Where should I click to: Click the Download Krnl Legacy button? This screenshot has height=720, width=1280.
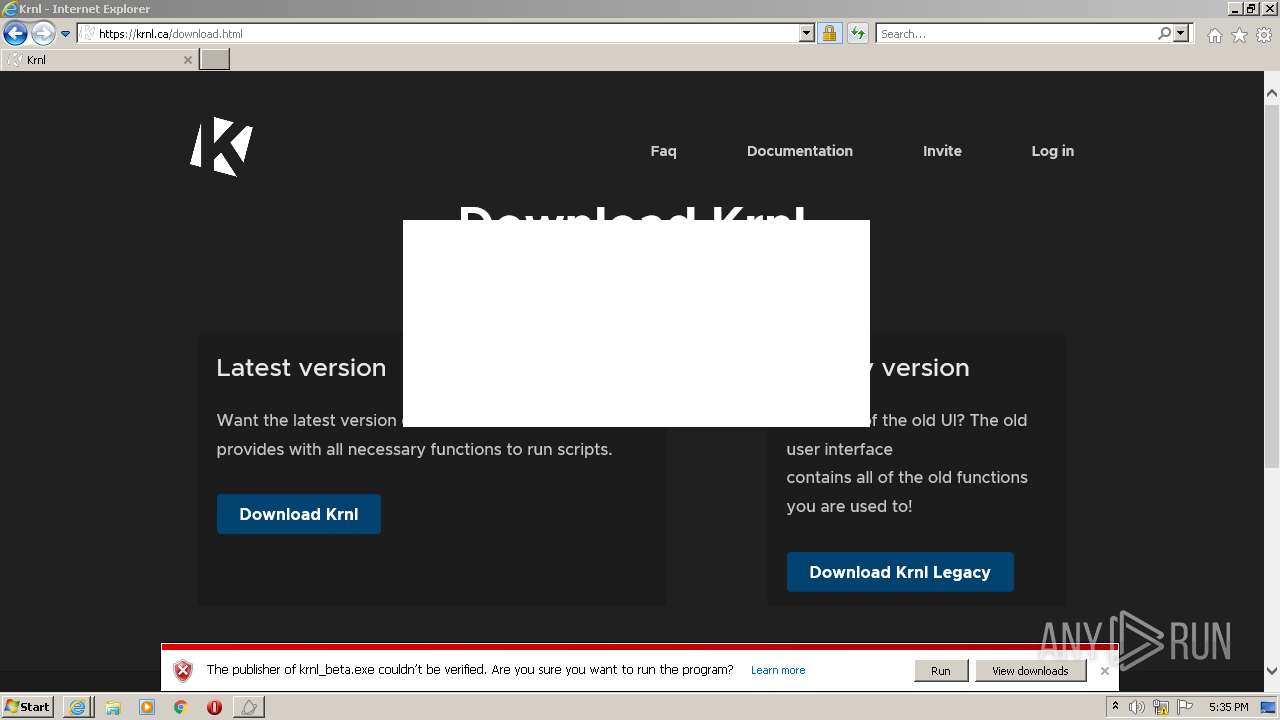point(900,572)
